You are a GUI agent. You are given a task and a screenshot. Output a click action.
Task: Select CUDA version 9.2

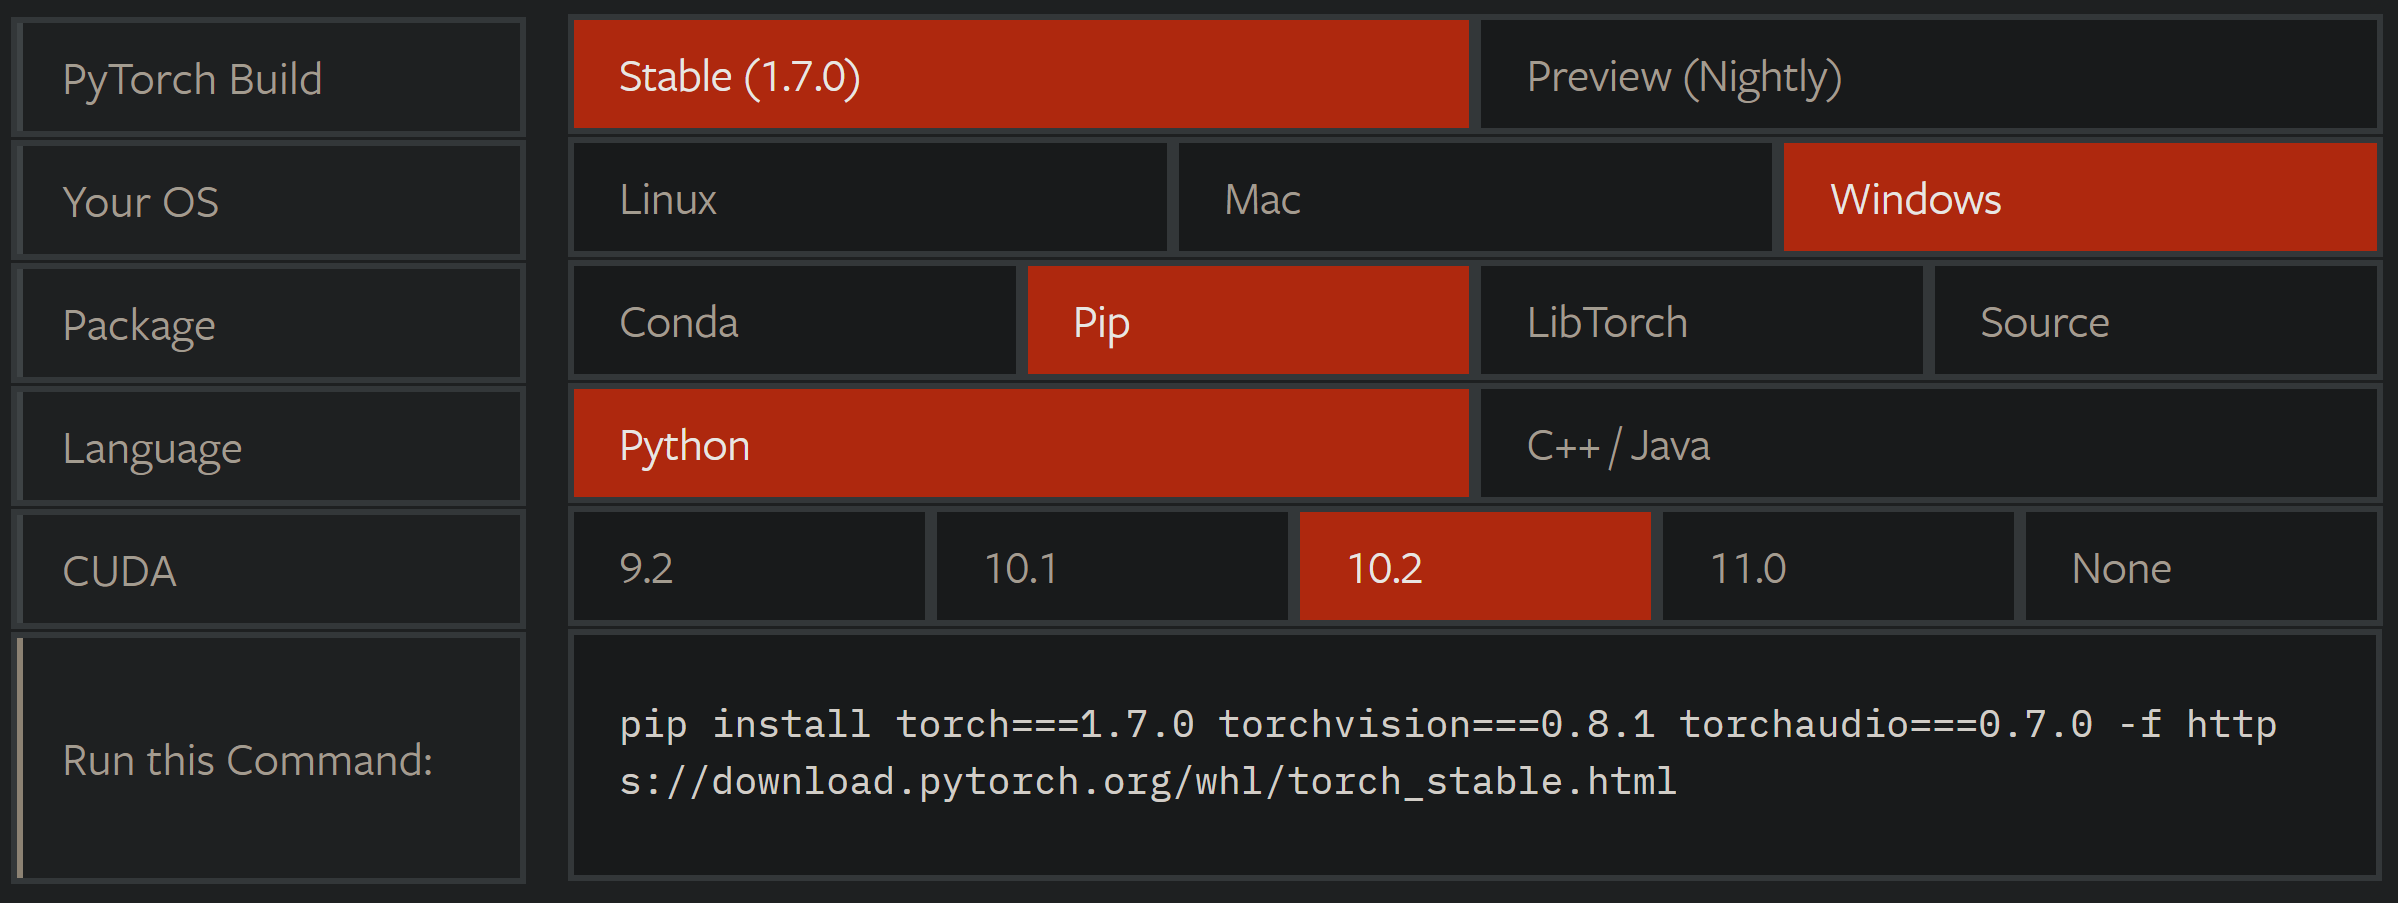click(x=748, y=568)
